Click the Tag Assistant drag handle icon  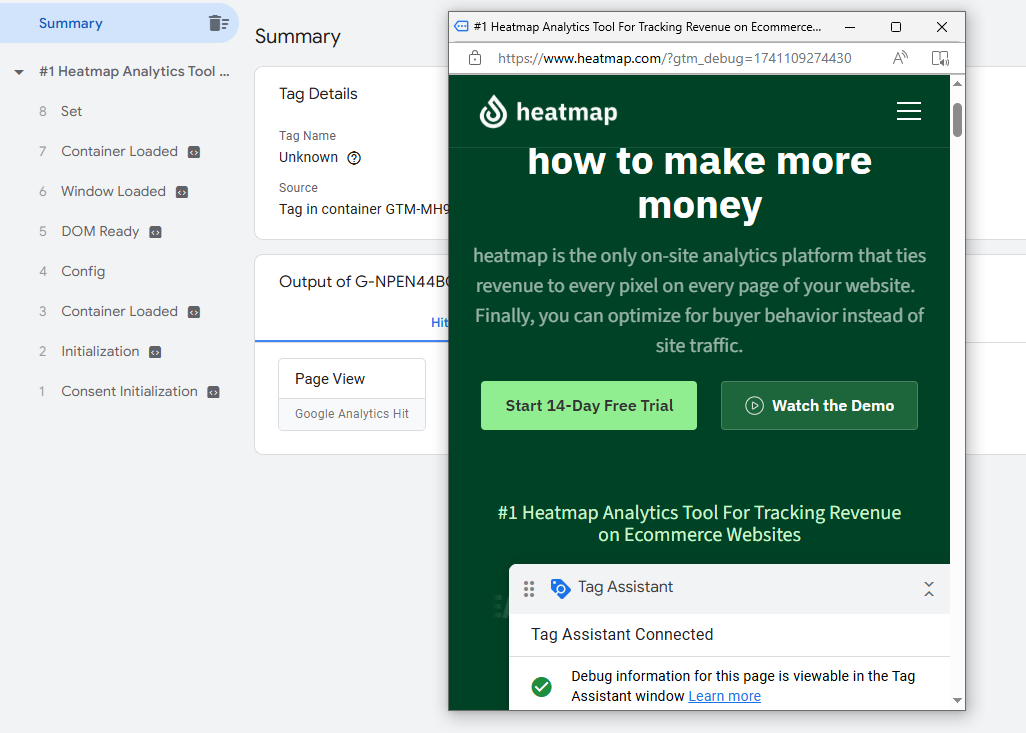pos(529,589)
